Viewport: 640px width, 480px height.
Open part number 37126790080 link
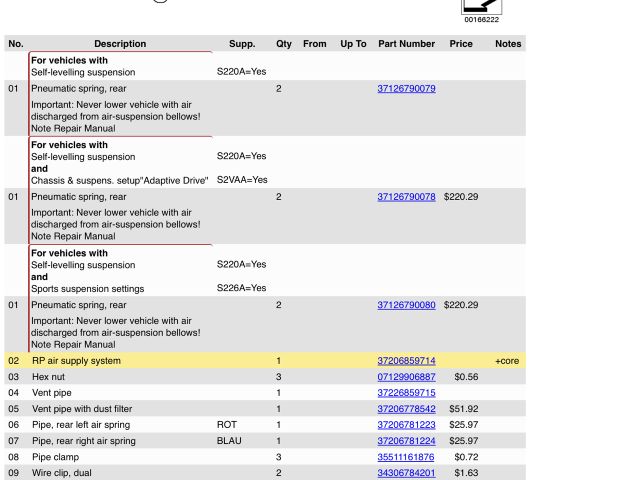(406, 305)
